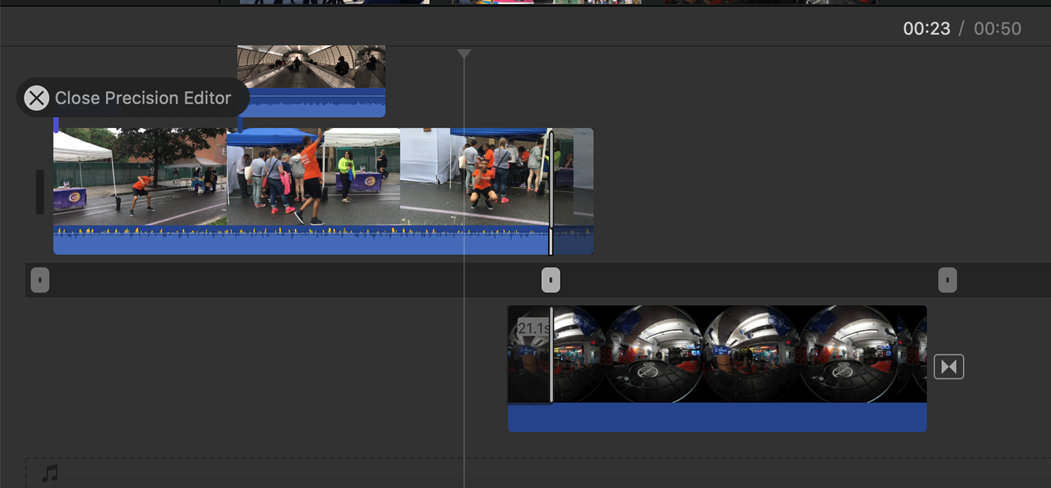This screenshot has height=488, width=1051.
Task: Click the playhead triangle at the top of the timeline
Action: [464, 54]
